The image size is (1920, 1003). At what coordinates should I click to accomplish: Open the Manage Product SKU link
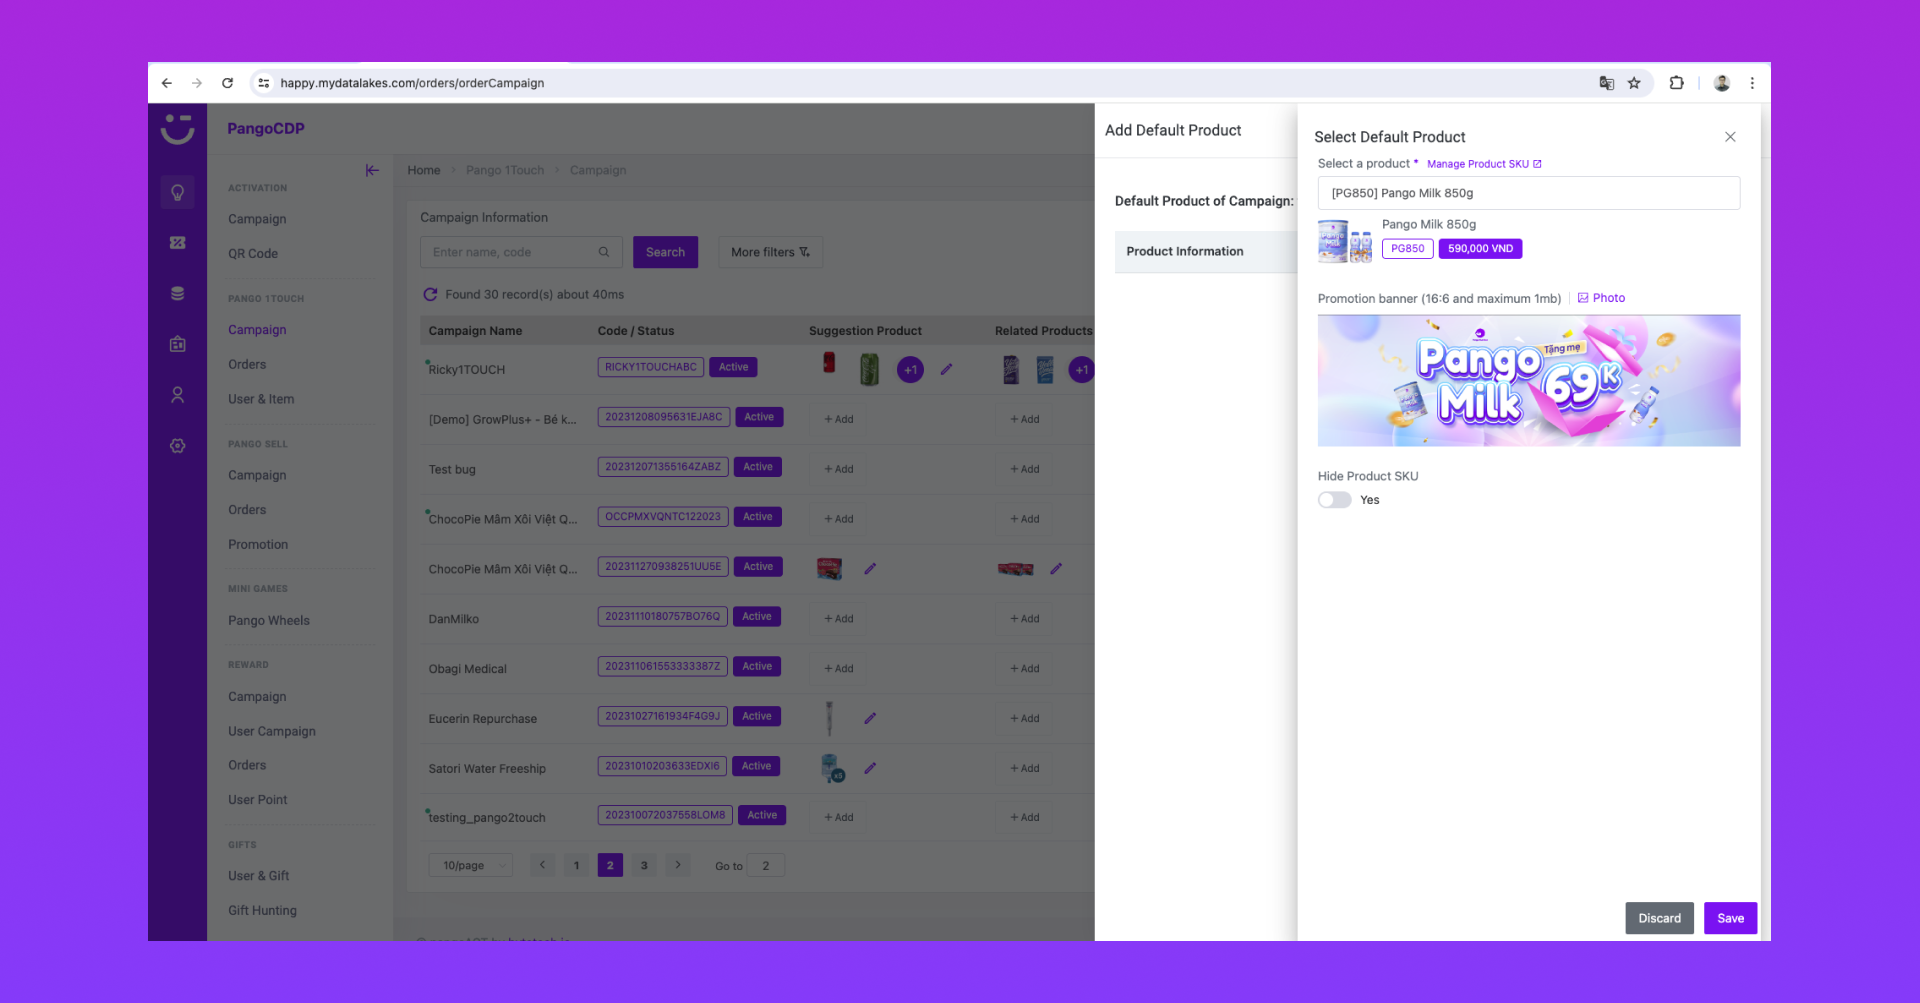1483,164
